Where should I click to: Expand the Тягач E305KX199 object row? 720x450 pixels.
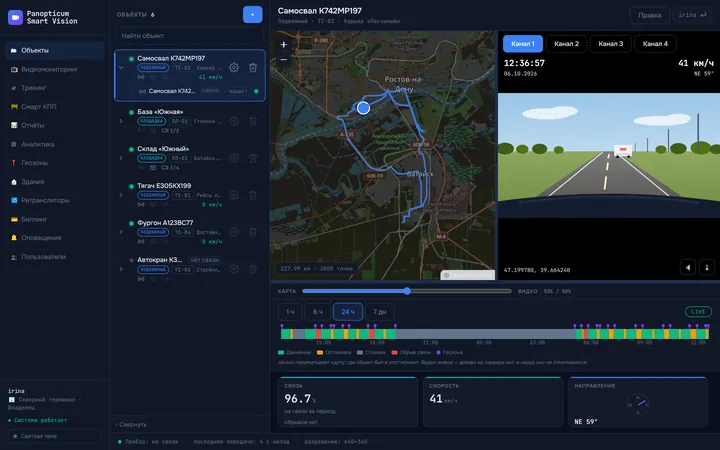121,195
